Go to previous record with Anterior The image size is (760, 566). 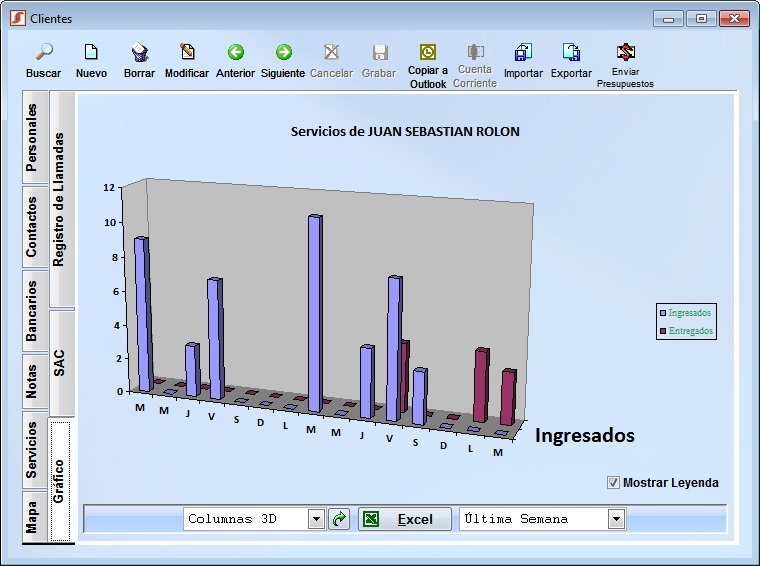236,53
